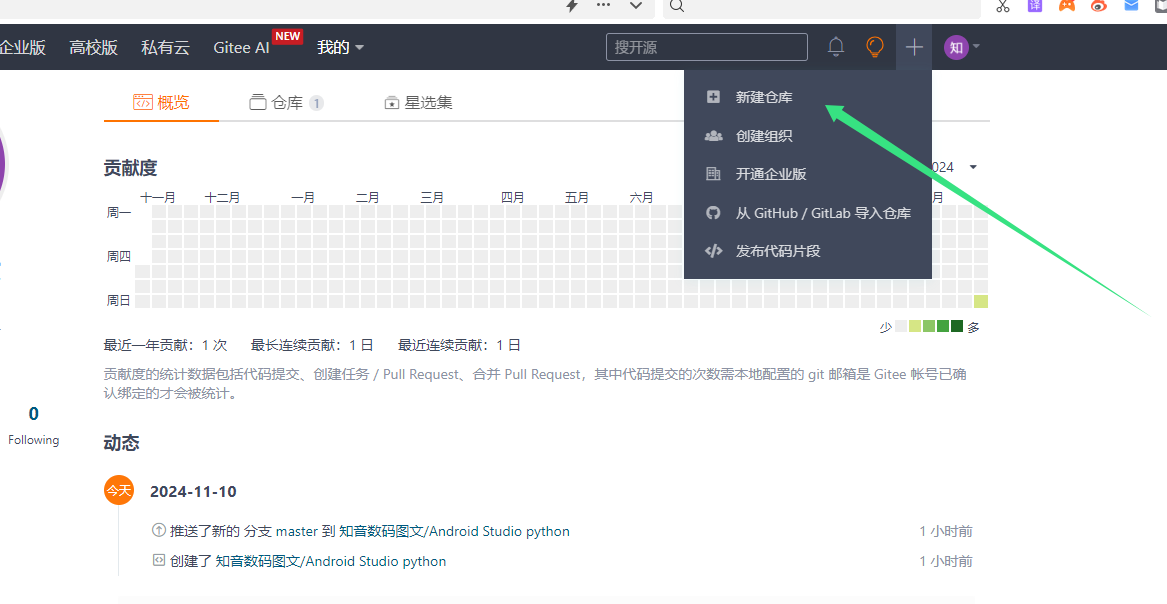The image size is (1167, 604).
Task: Click the new repository plus-square icon
Action: [x=713, y=97]
